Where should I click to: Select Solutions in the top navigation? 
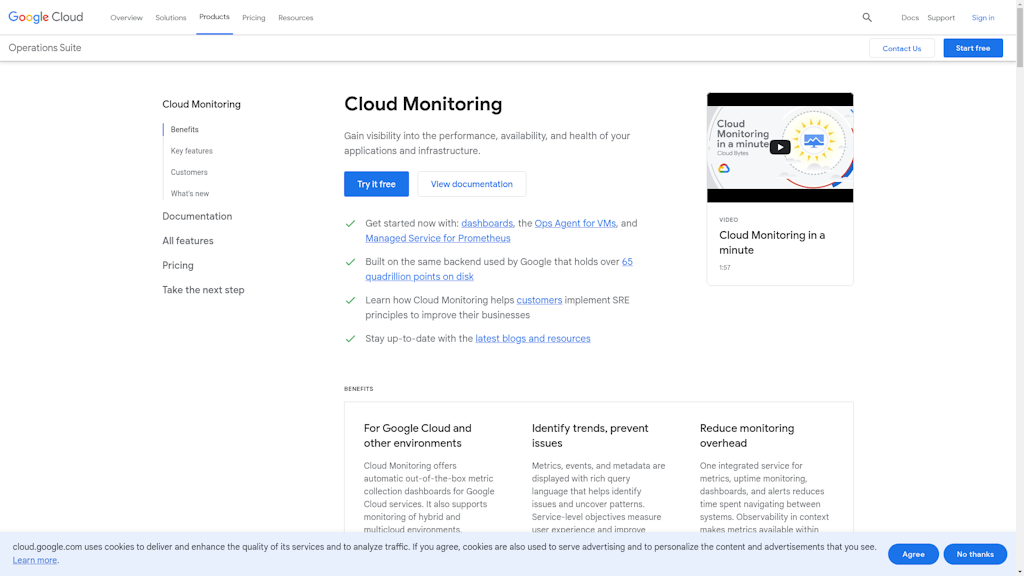(x=170, y=17)
